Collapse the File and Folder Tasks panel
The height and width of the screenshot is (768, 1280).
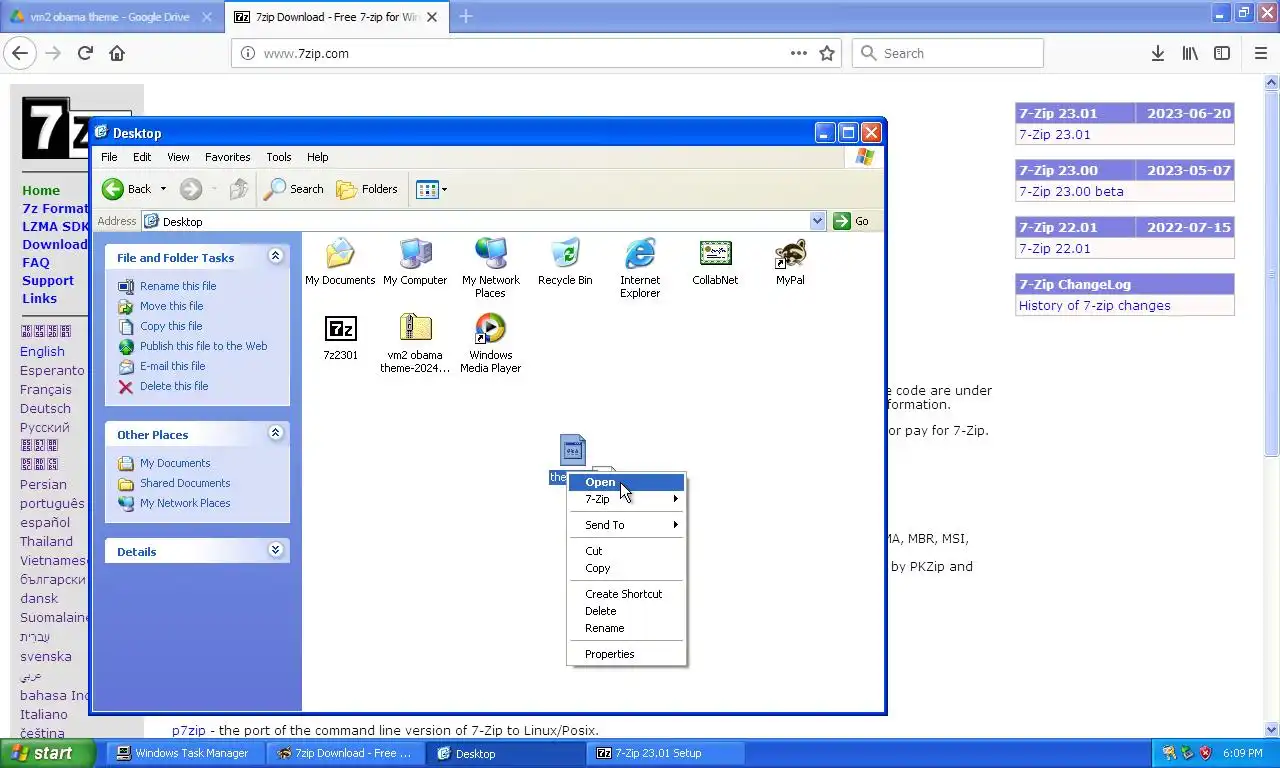(x=275, y=257)
